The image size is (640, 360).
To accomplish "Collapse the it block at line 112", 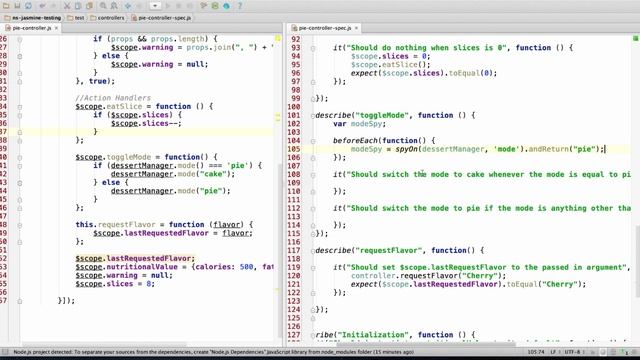I will point(313,209).
